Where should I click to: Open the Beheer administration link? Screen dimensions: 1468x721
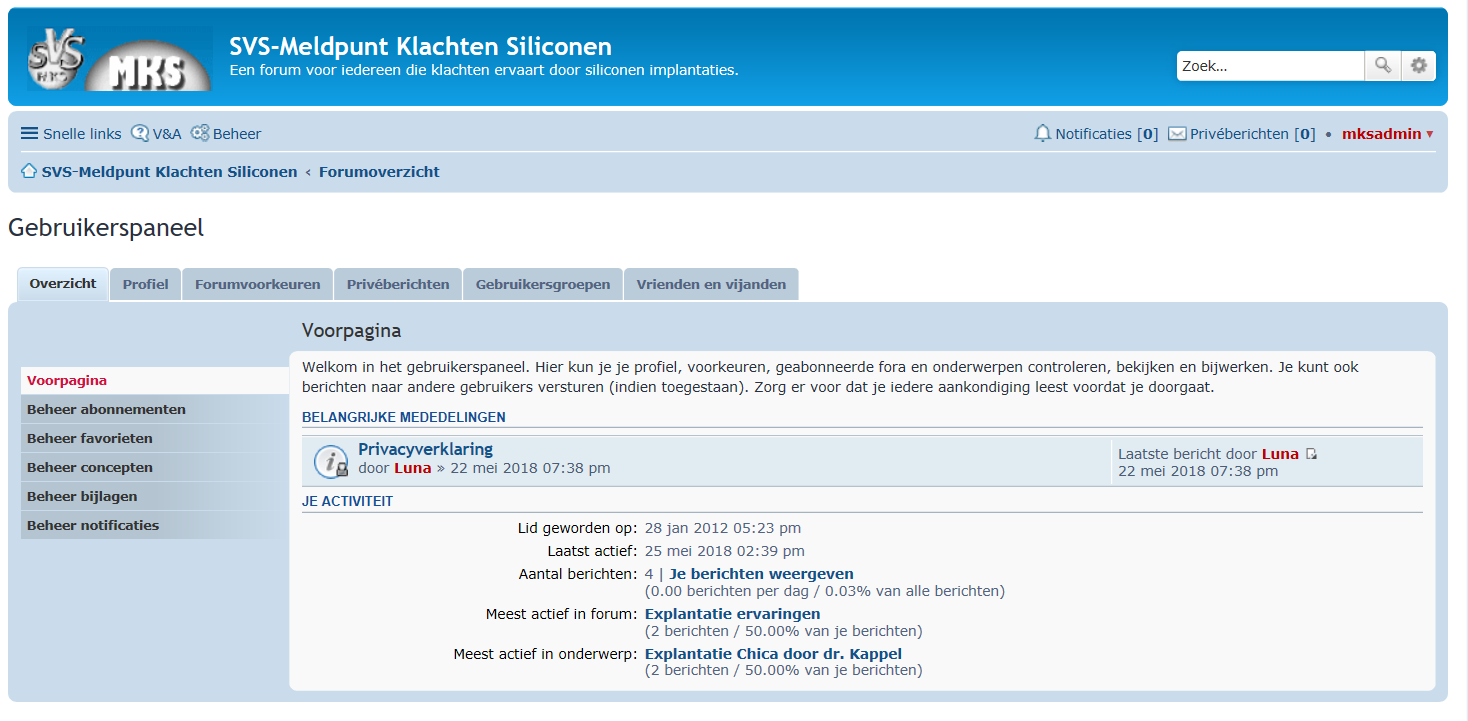tap(226, 134)
